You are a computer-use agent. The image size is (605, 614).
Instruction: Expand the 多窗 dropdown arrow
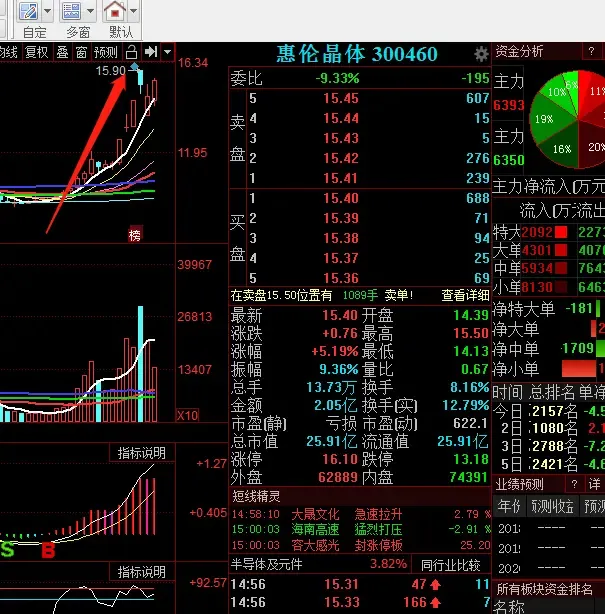coord(90,11)
